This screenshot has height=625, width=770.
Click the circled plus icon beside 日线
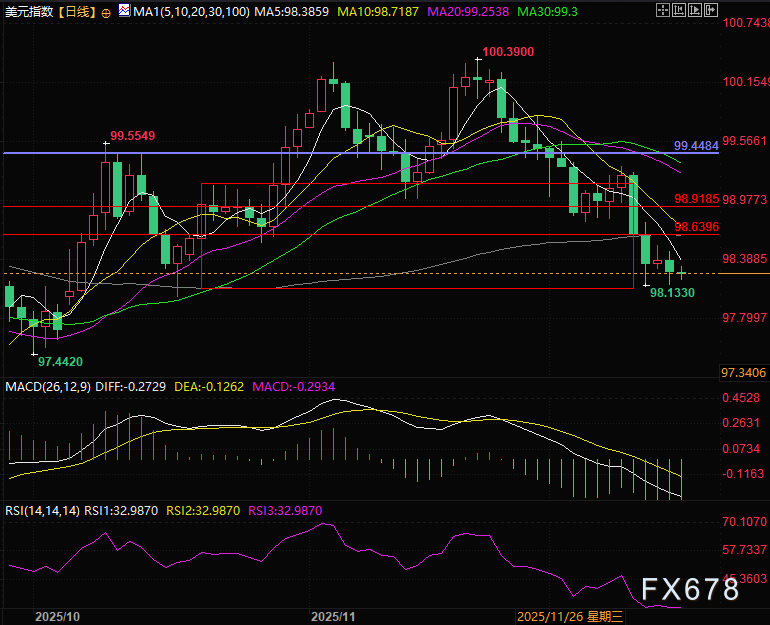coord(106,13)
